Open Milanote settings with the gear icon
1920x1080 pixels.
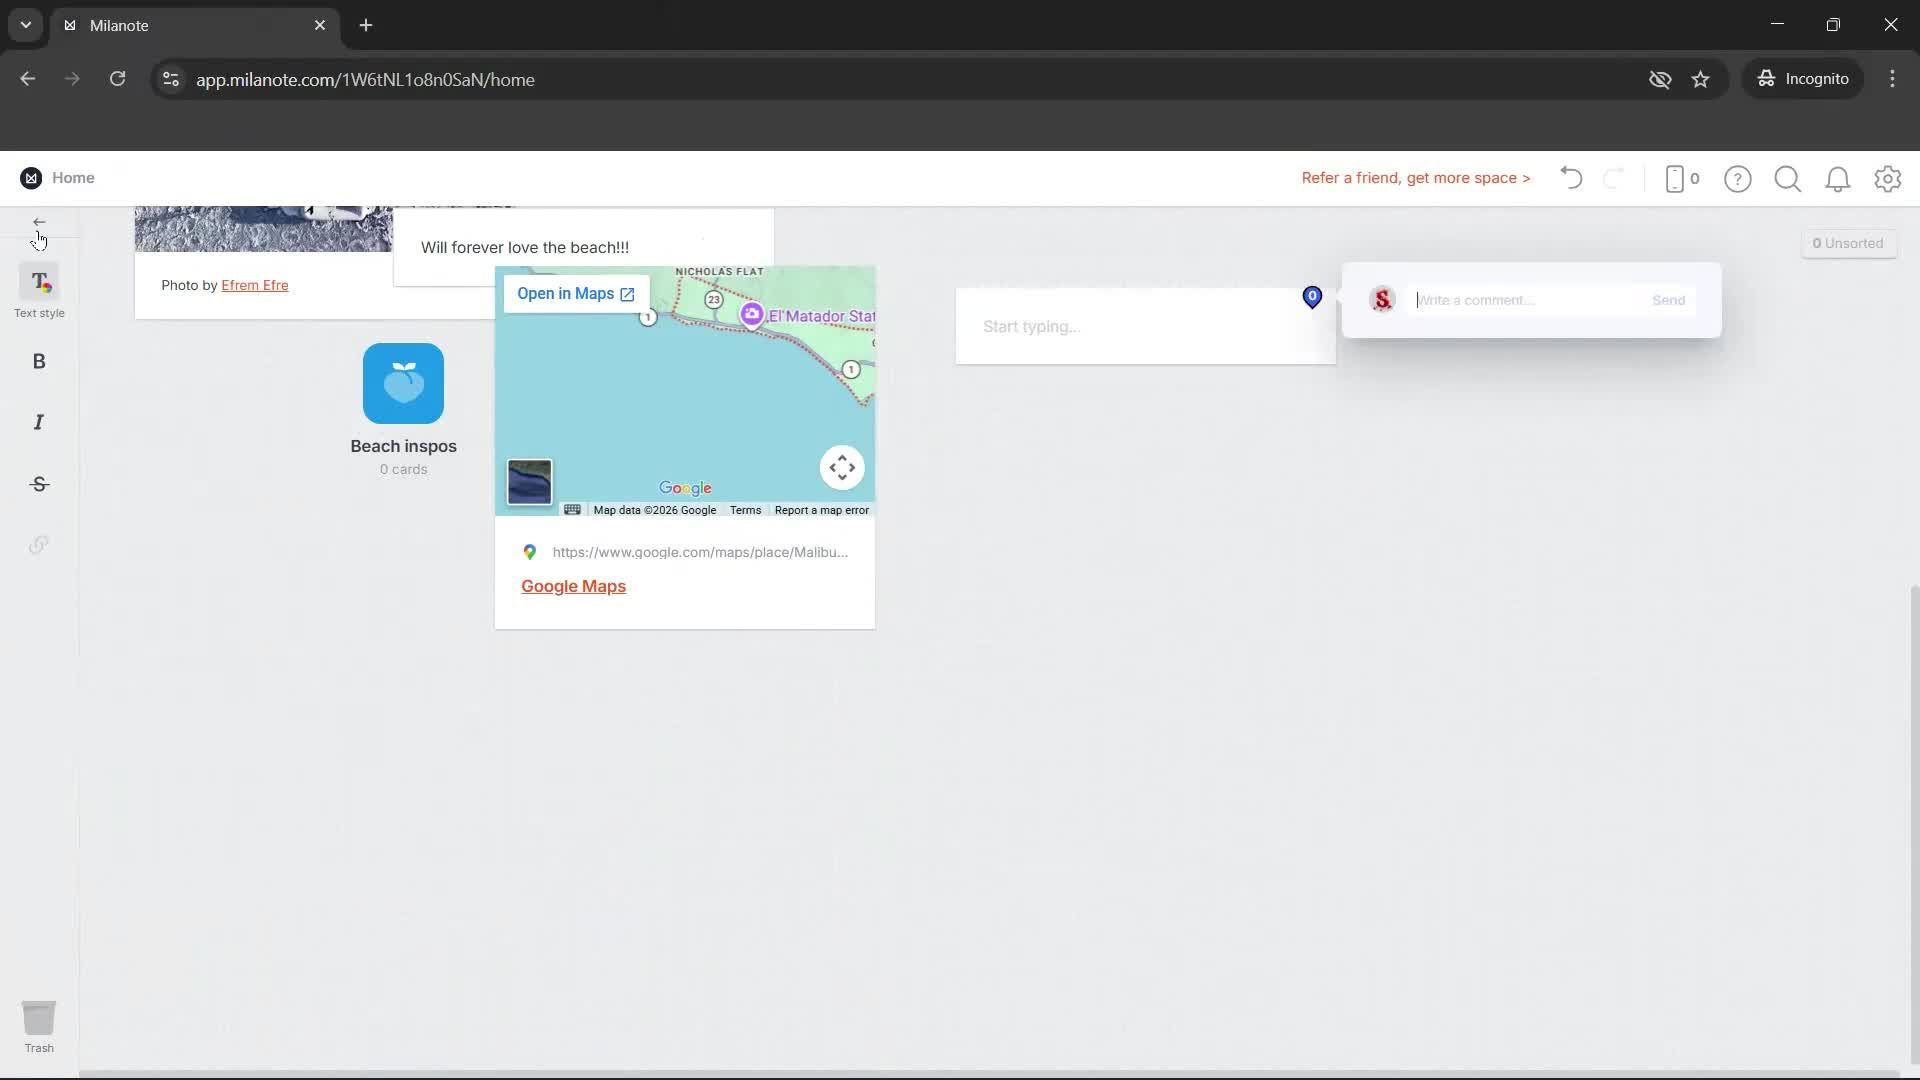(x=1888, y=179)
